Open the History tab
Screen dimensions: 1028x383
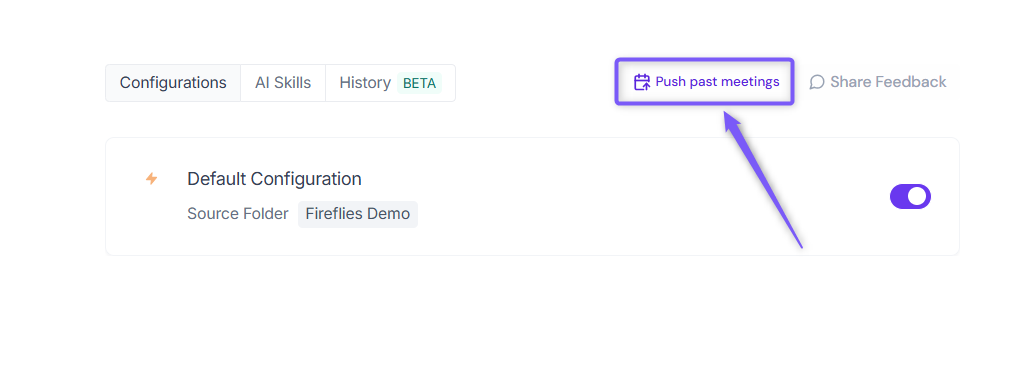[390, 83]
